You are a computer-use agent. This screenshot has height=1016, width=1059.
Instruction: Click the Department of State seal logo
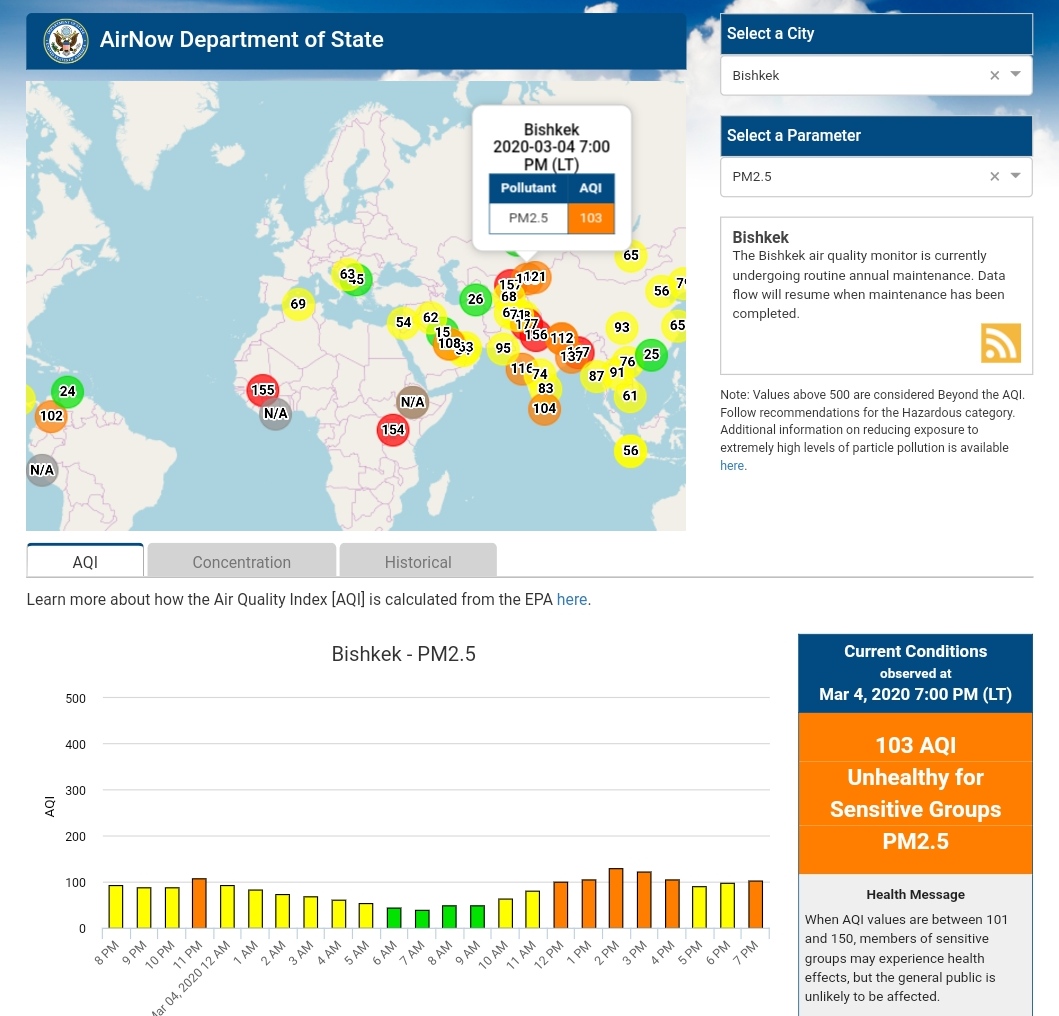pos(66,41)
